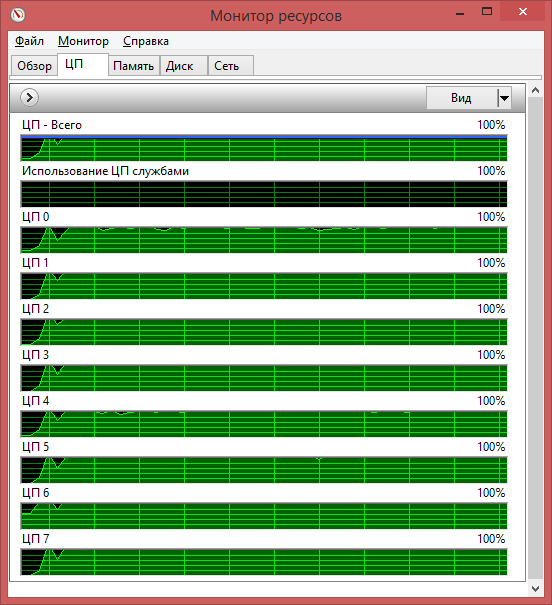552x605 pixels.
Task: Click the 100% value beside ЦП - Всего
Action: (x=491, y=125)
